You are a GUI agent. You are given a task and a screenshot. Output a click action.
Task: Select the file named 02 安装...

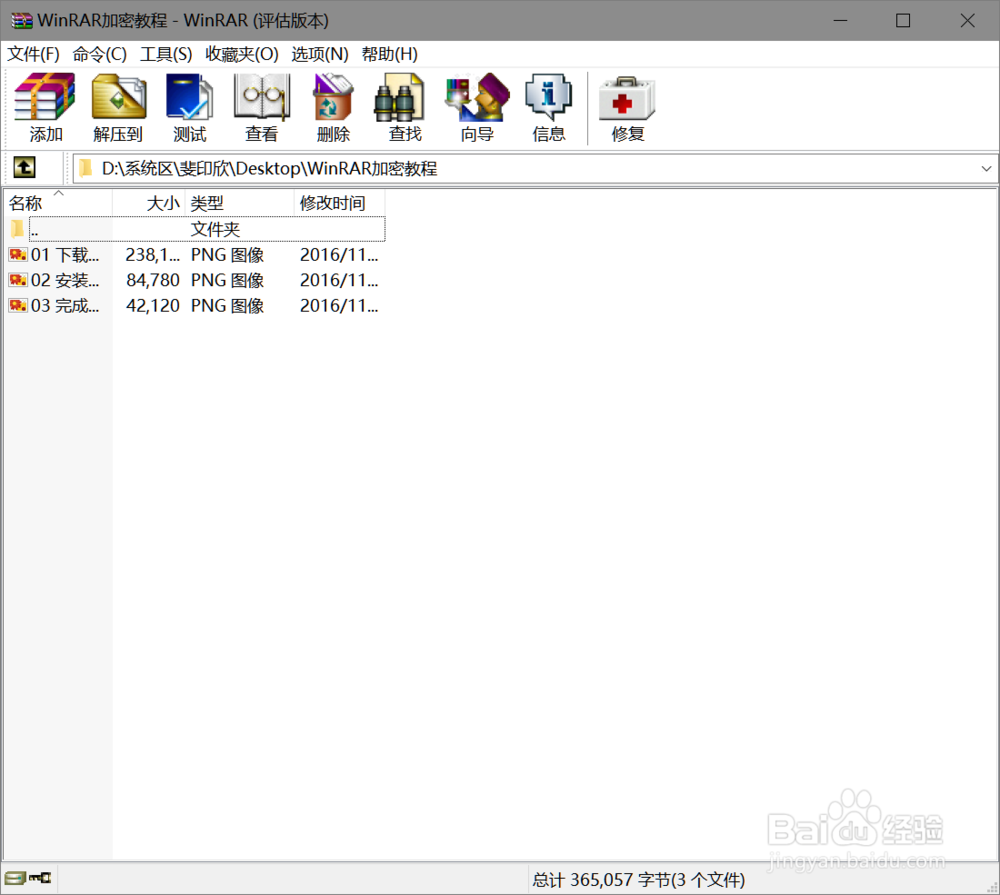65,280
